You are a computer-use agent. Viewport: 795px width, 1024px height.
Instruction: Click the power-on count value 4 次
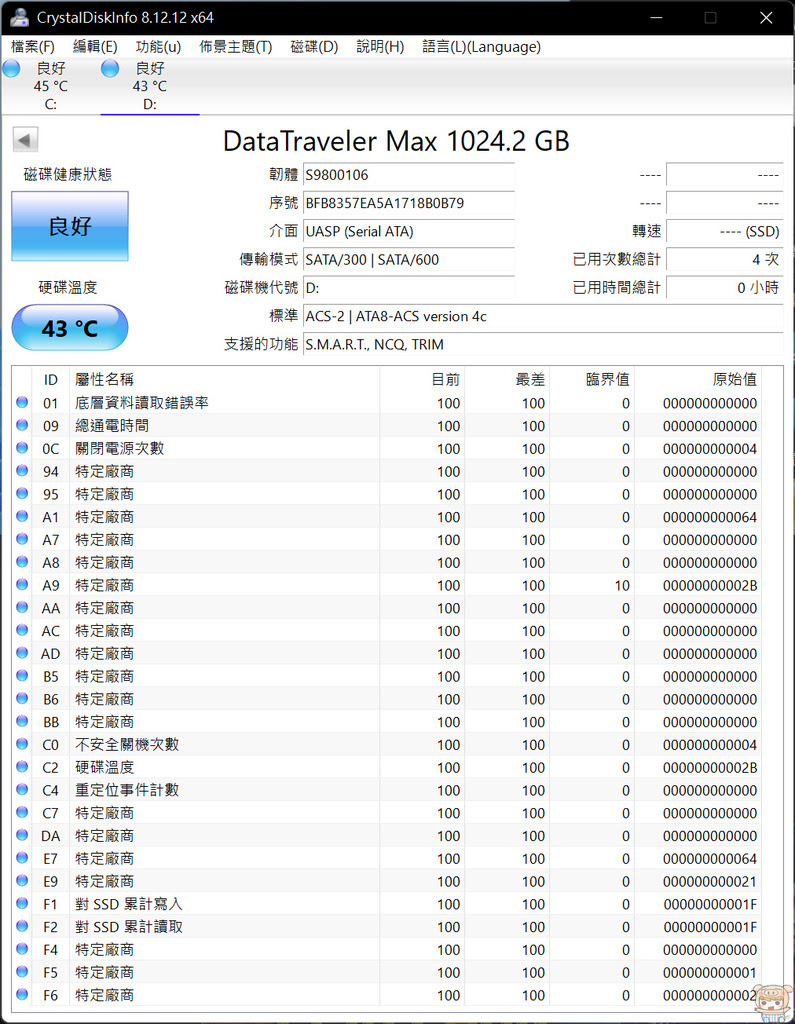[x=724, y=259]
